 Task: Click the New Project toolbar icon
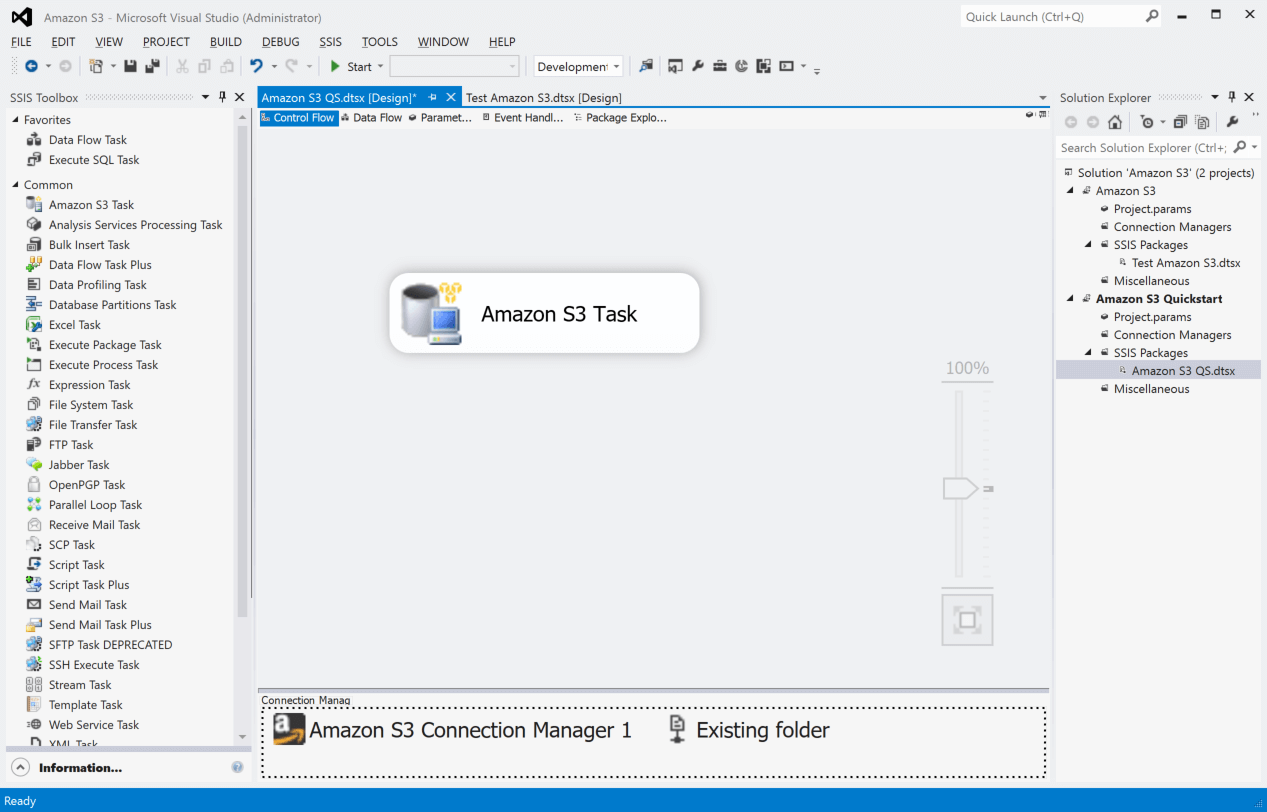click(96, 66)
